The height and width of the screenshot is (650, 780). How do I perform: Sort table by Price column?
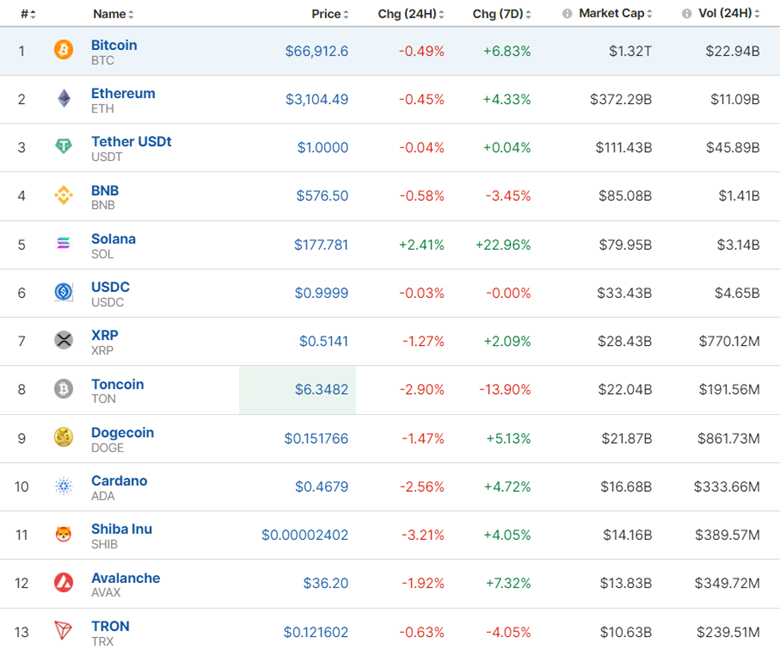click(330, 14)
